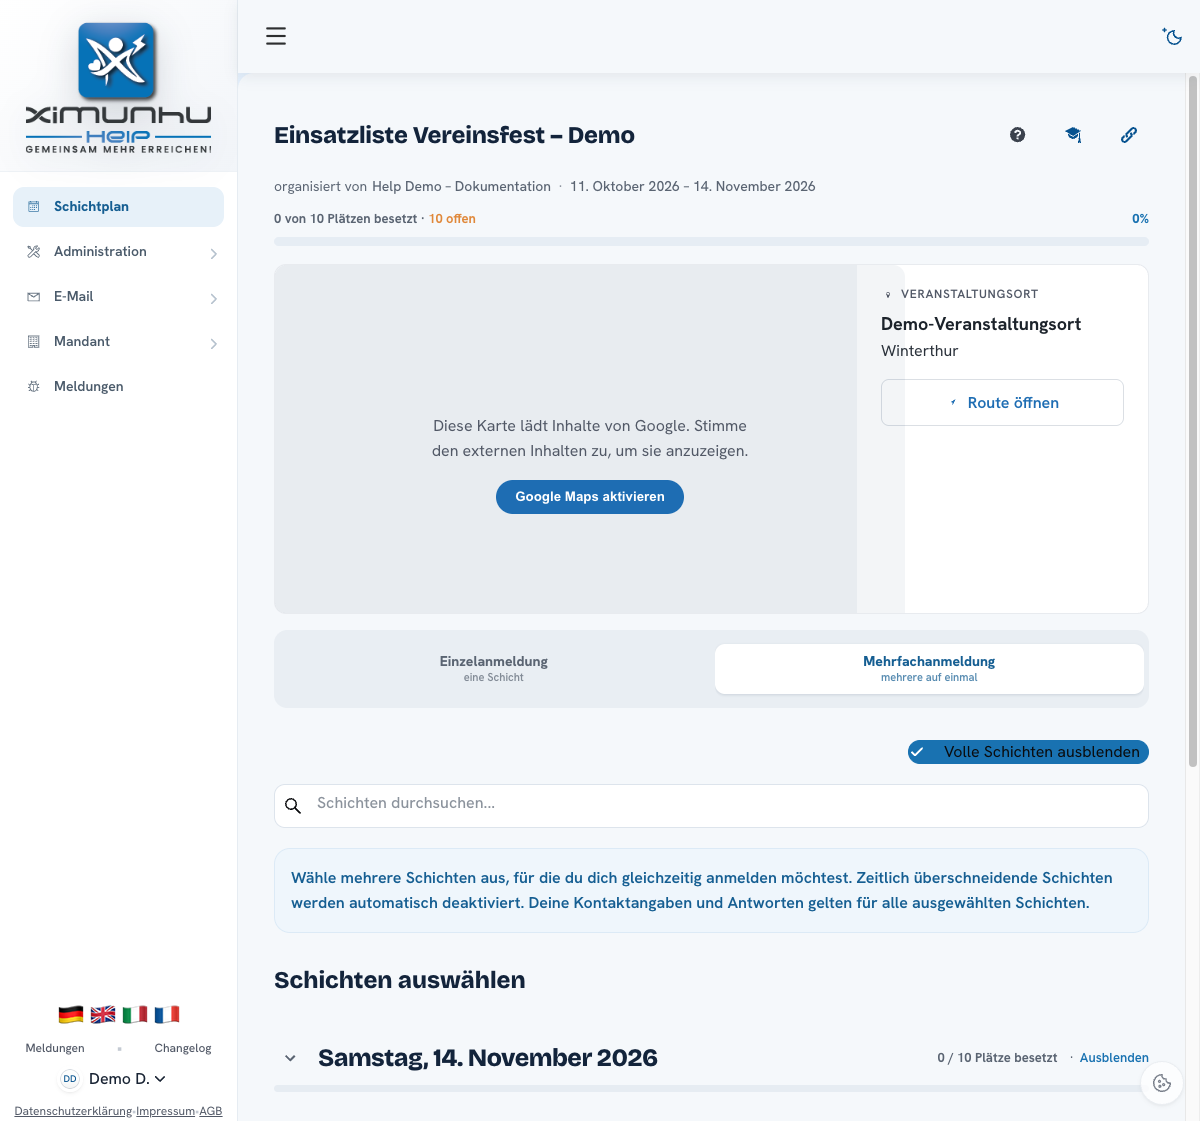This screenshot has height=1121, width=1200.
Task: Open Schichtplan in sidebar
Action: 118,207
